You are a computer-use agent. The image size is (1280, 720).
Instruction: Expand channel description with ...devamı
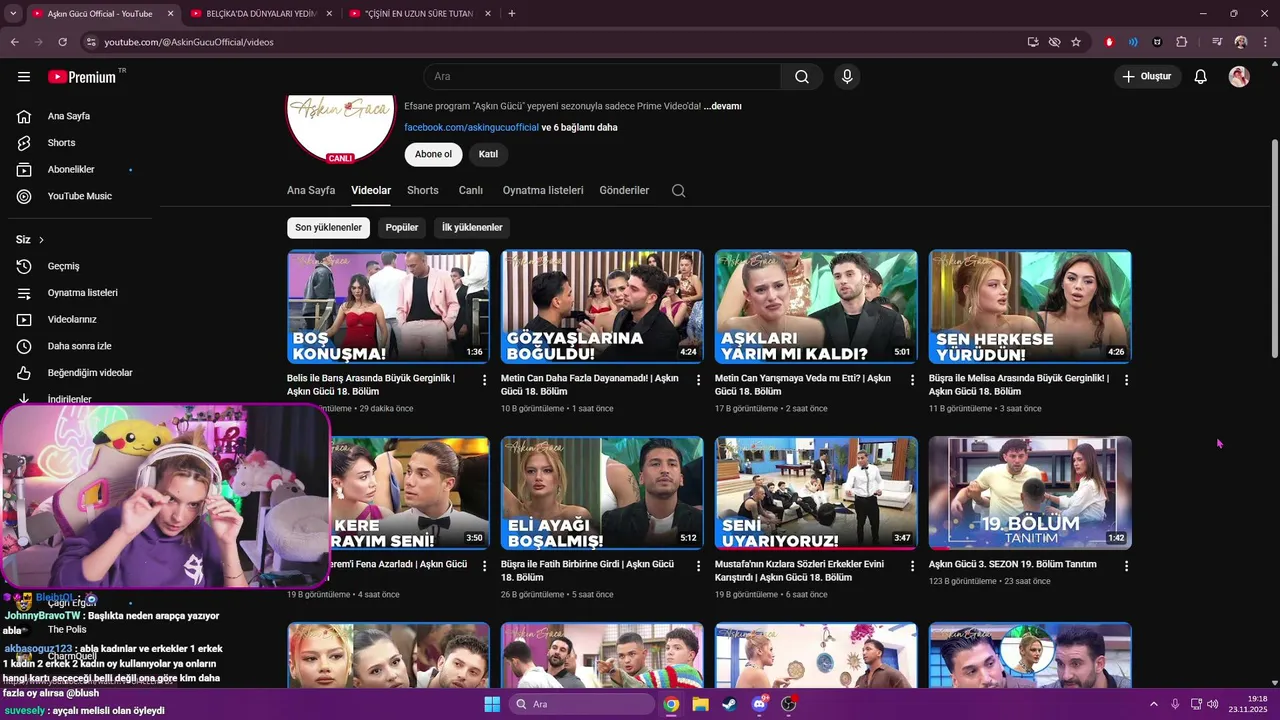(723, 106)
